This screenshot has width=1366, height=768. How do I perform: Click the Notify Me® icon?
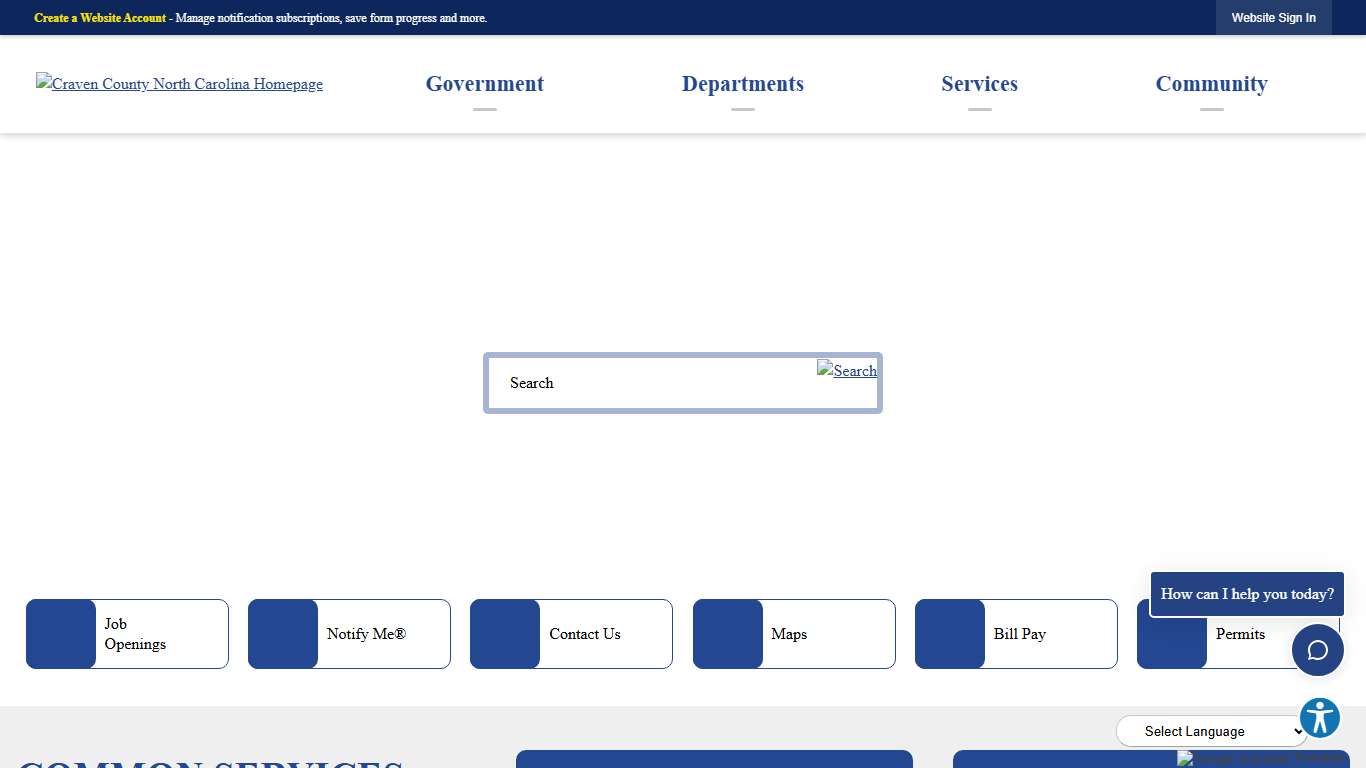click(283, 633)
